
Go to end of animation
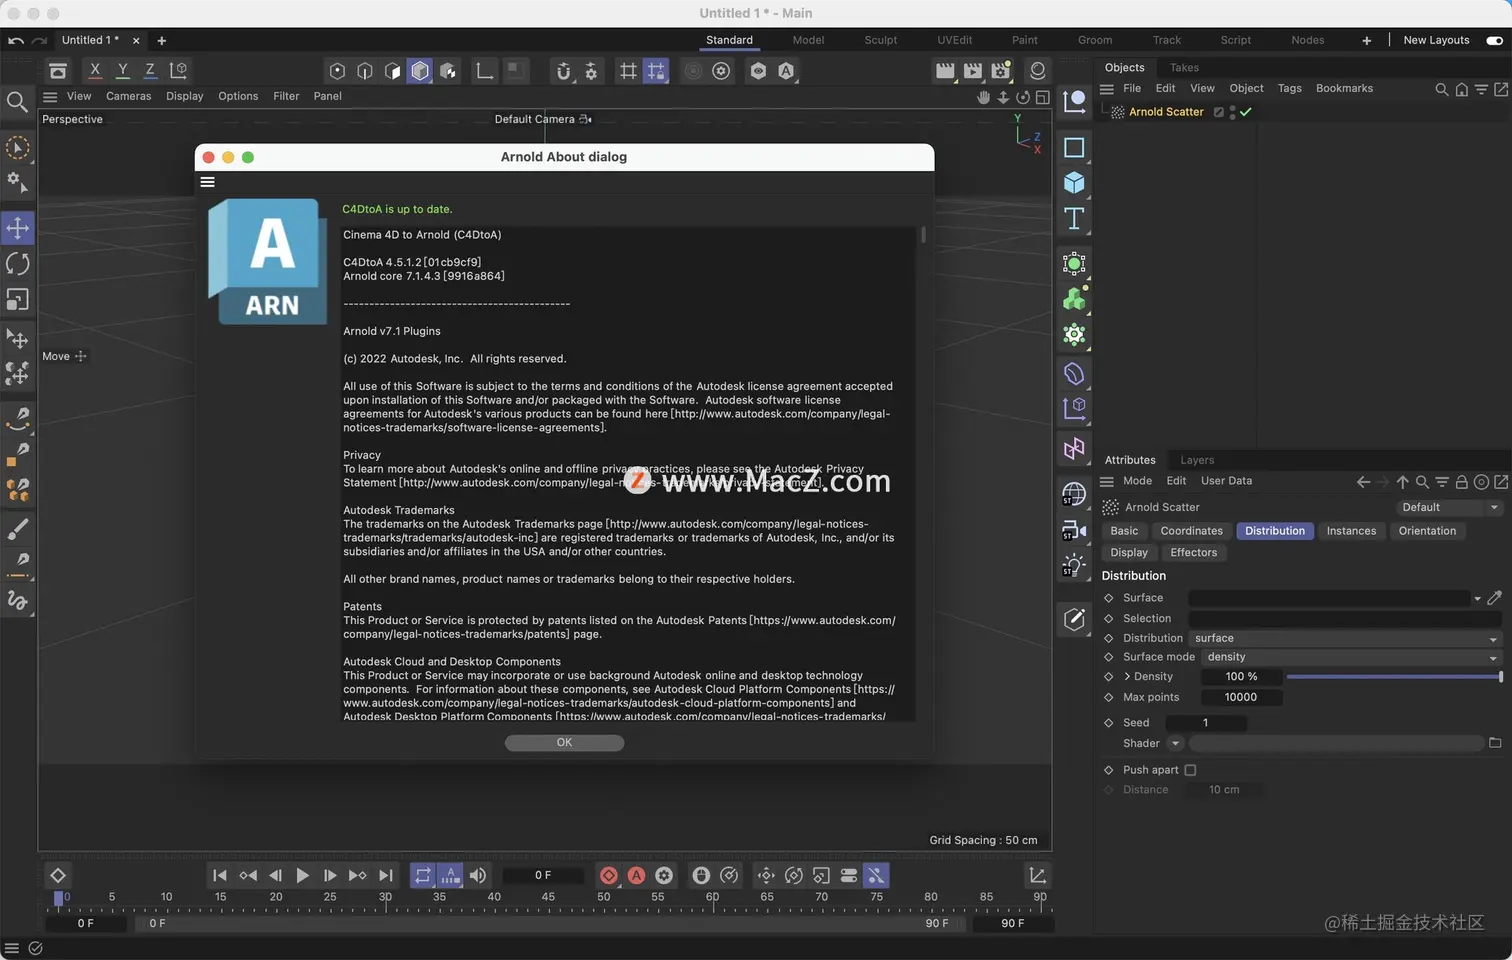click(386, 875)
